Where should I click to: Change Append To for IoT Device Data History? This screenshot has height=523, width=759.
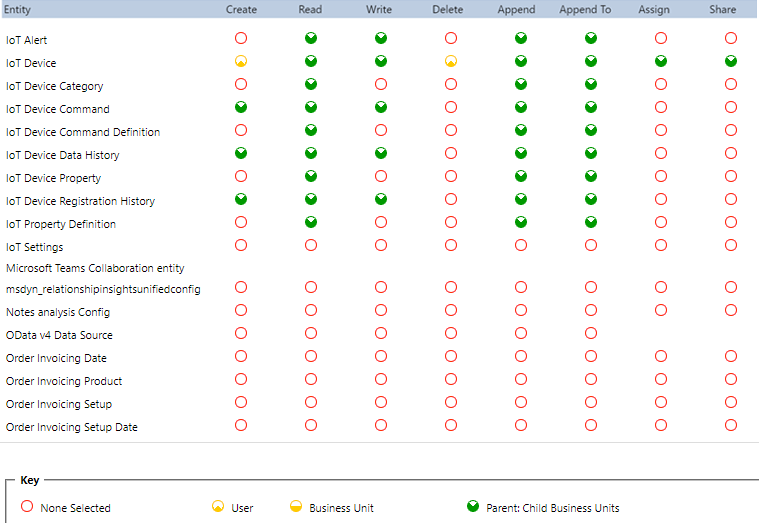pos(591,153)
